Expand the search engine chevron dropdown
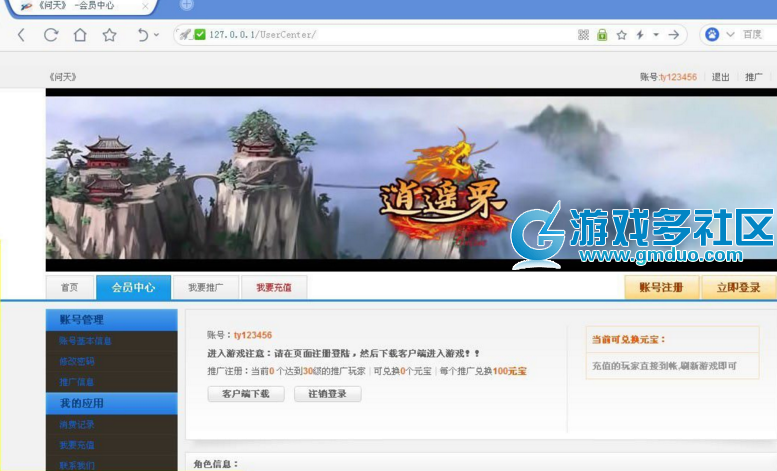 [x=730, y=35]
